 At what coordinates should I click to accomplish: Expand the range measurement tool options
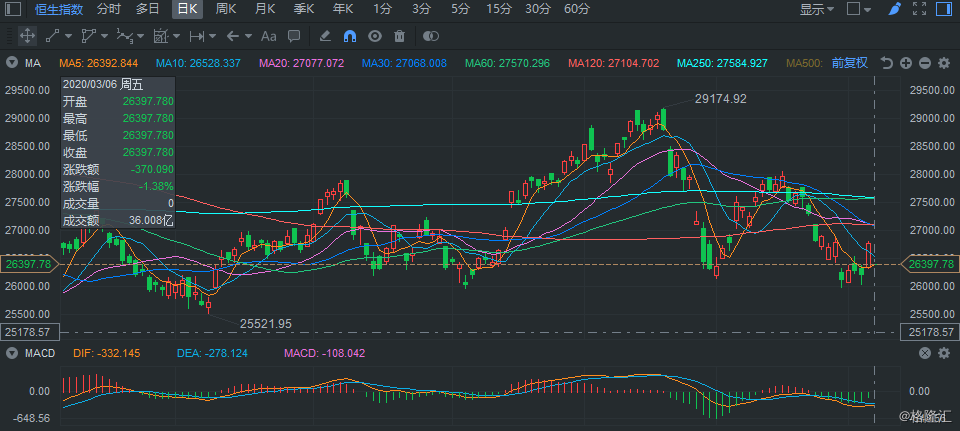212,36
